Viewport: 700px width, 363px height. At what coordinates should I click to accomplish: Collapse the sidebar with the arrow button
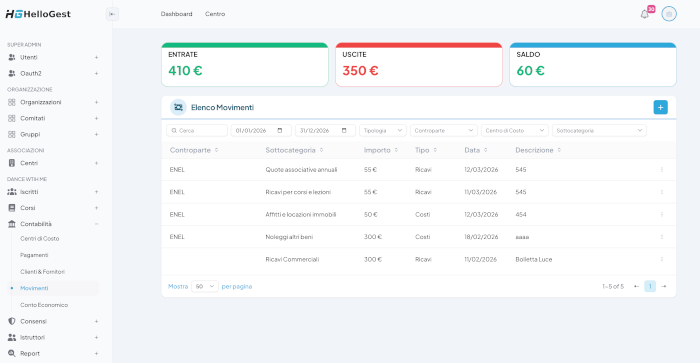tap(112, 14)
